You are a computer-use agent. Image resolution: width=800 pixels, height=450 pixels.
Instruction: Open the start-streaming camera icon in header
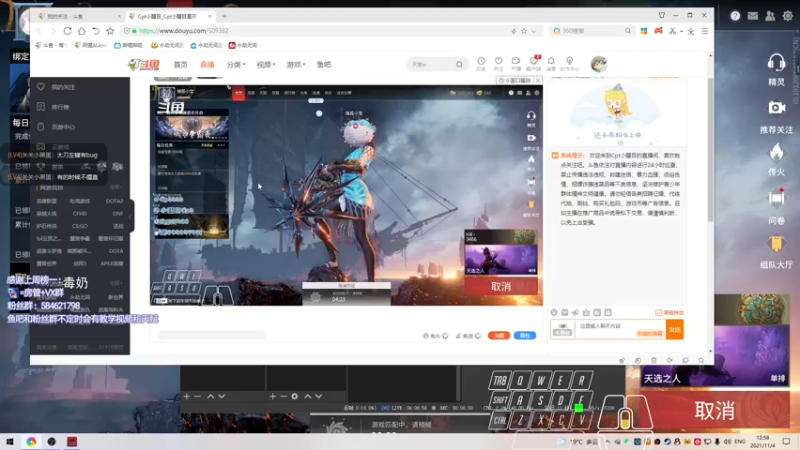(x=516, y=64)
